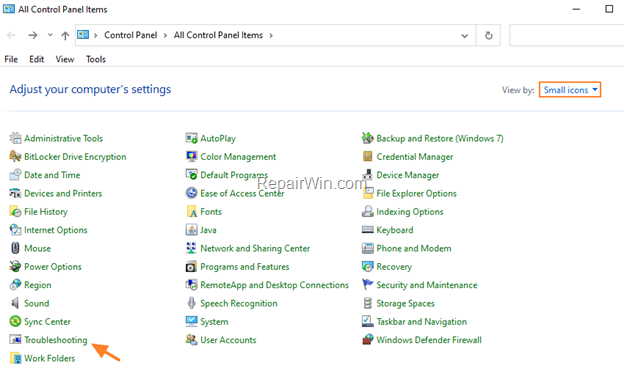
Task: Open the File menu
Action: (x=11, y=59)
